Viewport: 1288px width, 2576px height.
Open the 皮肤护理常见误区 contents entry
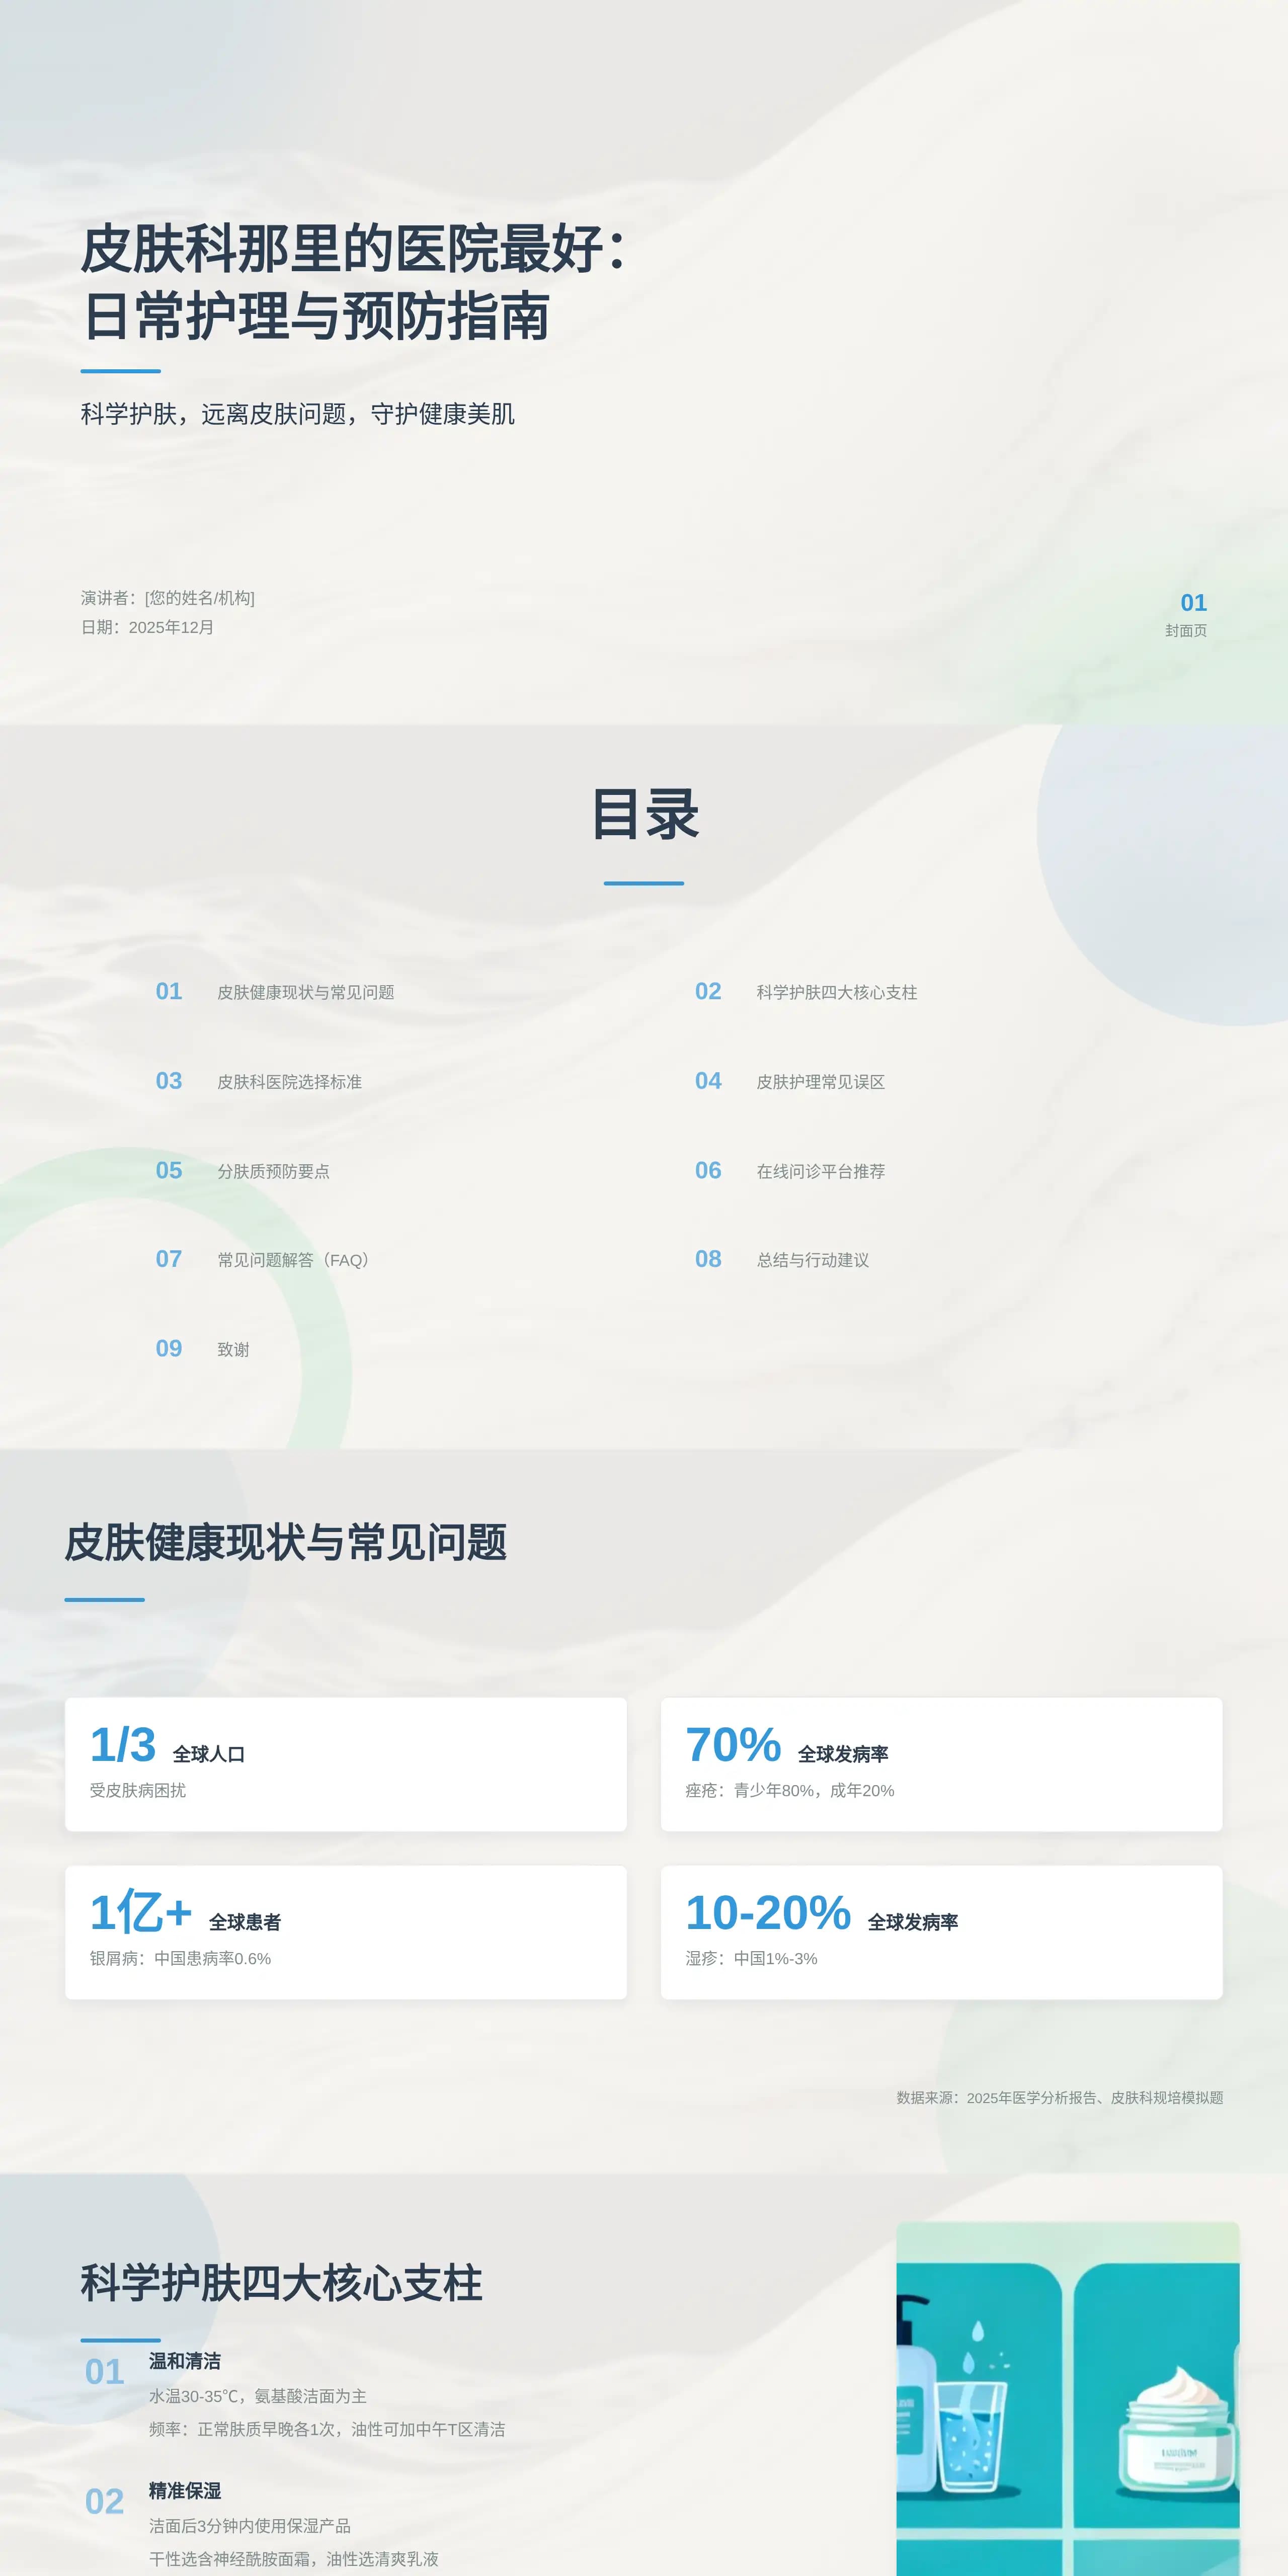coord(822,1081)
